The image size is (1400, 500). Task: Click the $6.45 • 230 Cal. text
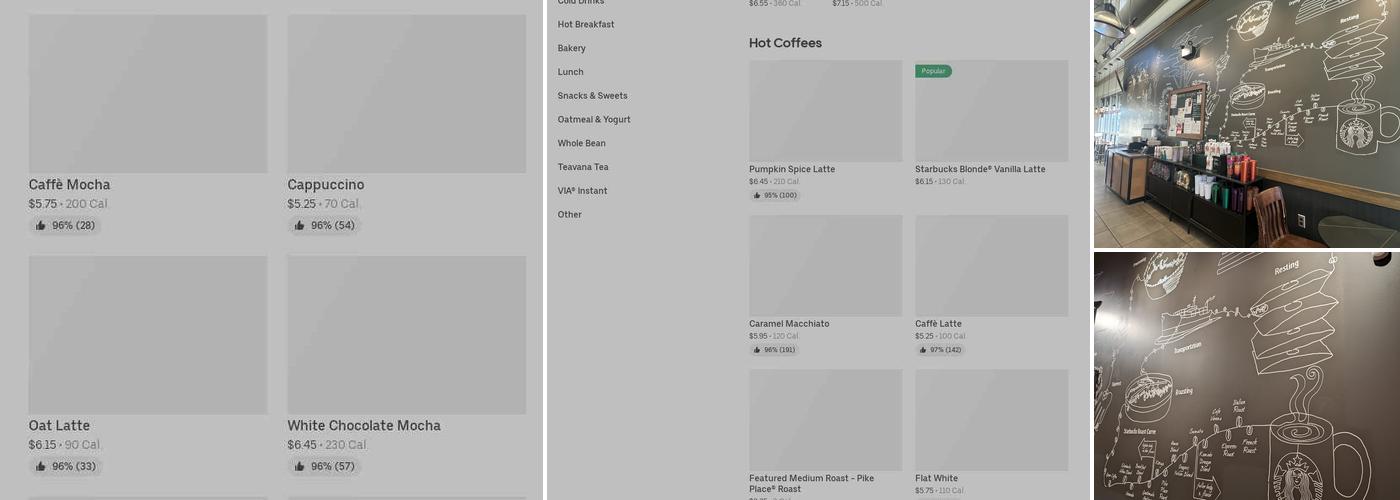[328, 445]
